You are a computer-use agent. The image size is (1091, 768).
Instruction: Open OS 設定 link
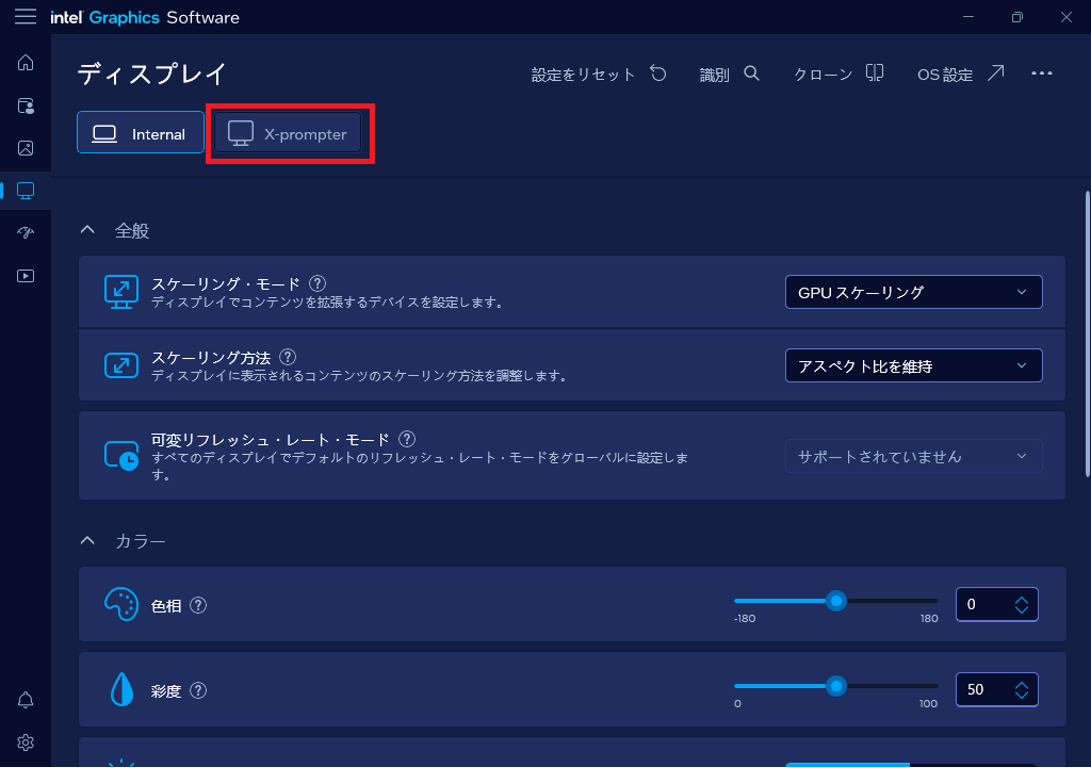[x=961, y=74]
